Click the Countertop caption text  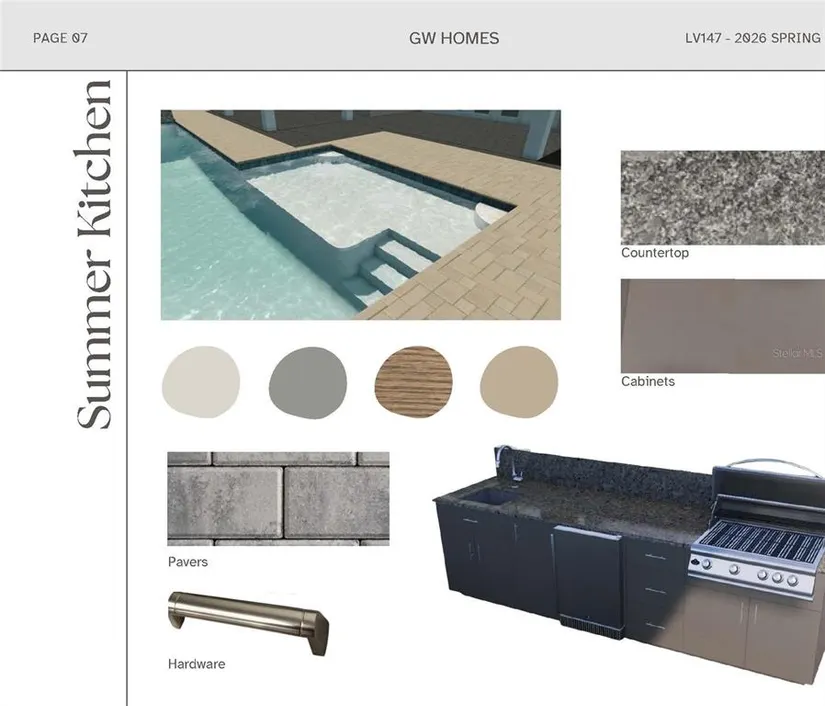click(x=654, y=253)
